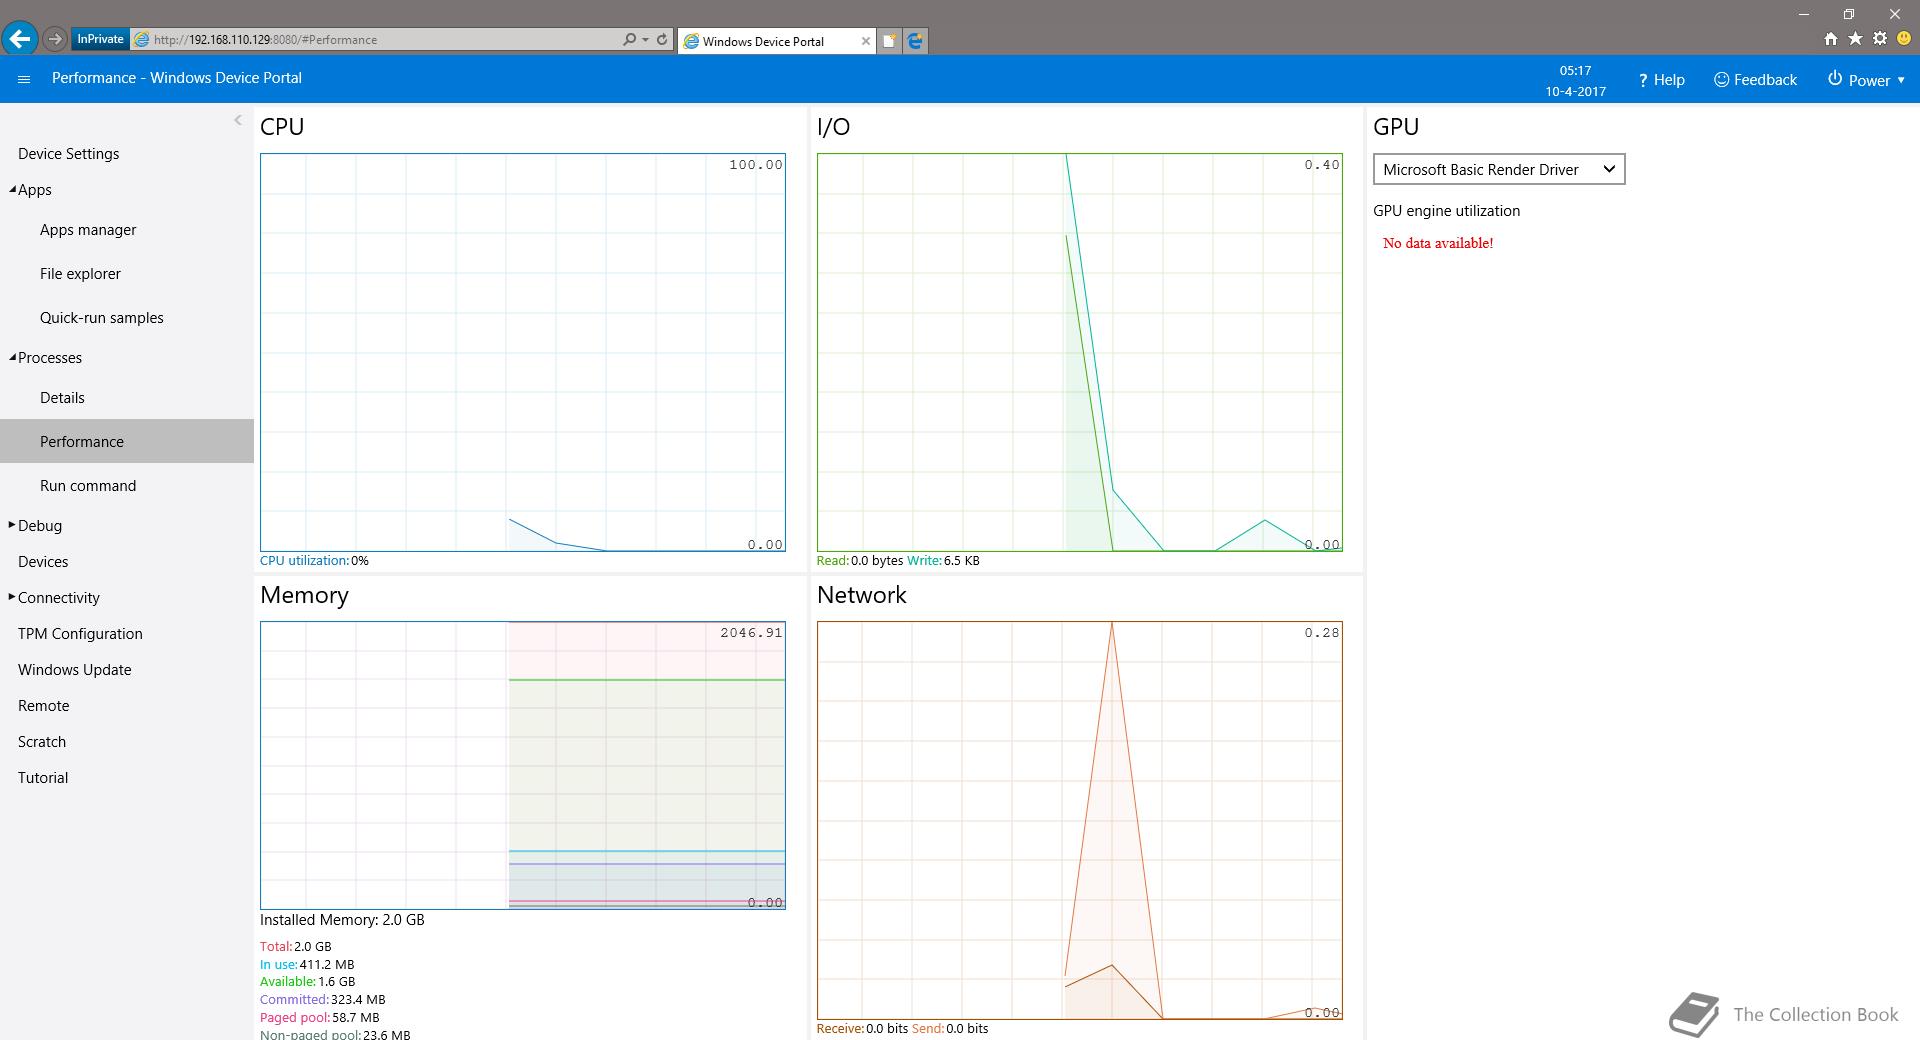This screenshot has height=1040, width=1920.
Task: Open the hamburger menu in portal header
Action: (x=24, y=79)
